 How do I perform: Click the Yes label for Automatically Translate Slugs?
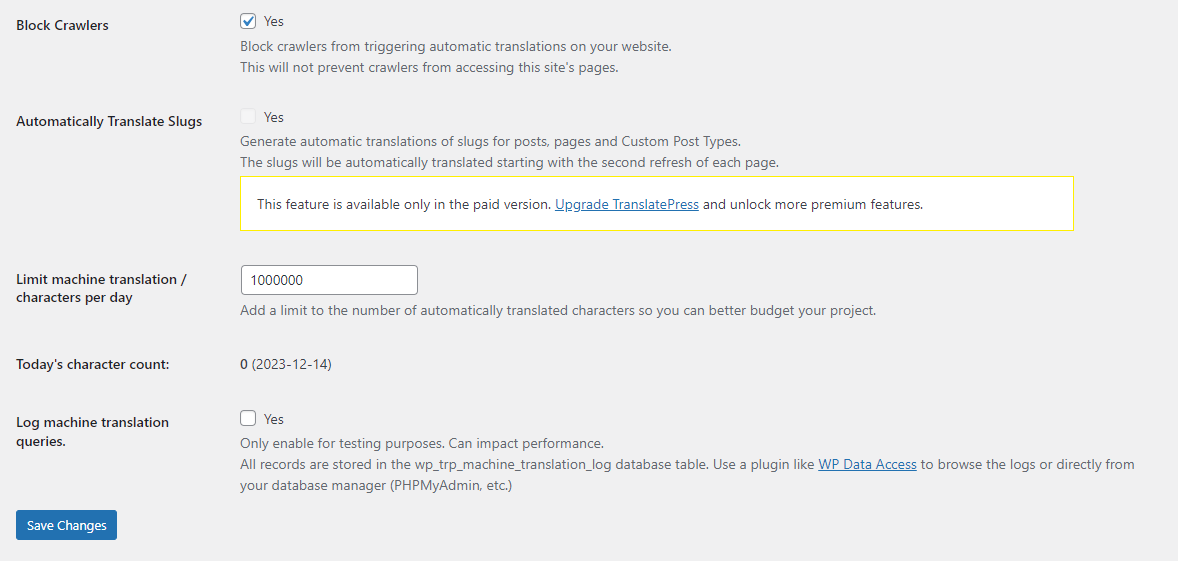pos(274,117)
